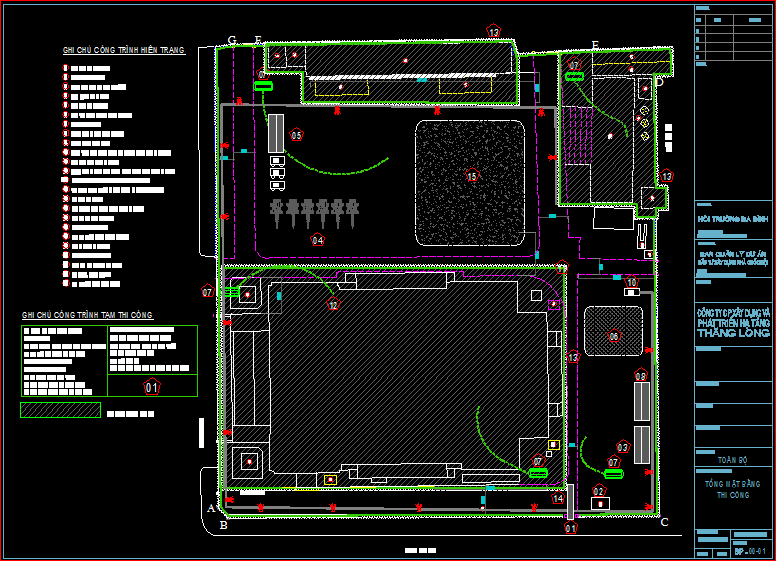The height and width of the screenshot is (561, 776).
Task: Select the pentagon marker 14
Action: click(x=559, y=498)
